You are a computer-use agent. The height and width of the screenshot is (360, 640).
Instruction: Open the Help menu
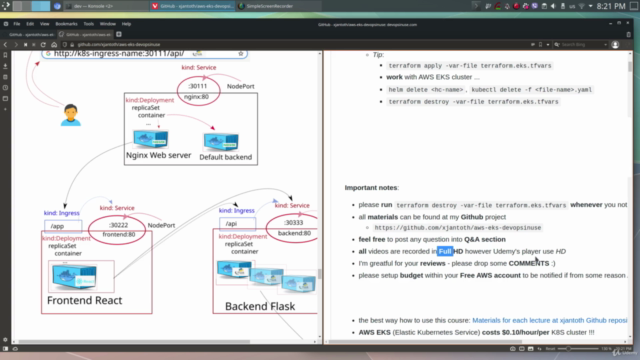pos(127,24)
